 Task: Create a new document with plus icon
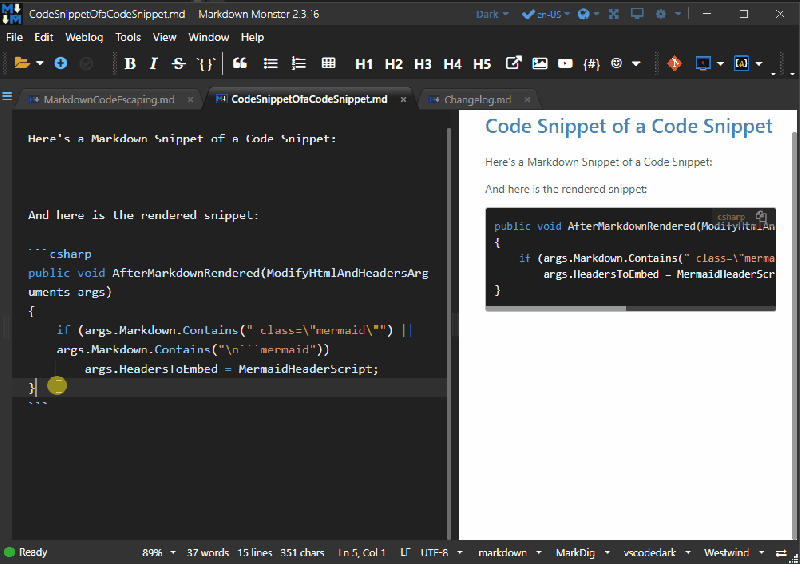(61, 63)
